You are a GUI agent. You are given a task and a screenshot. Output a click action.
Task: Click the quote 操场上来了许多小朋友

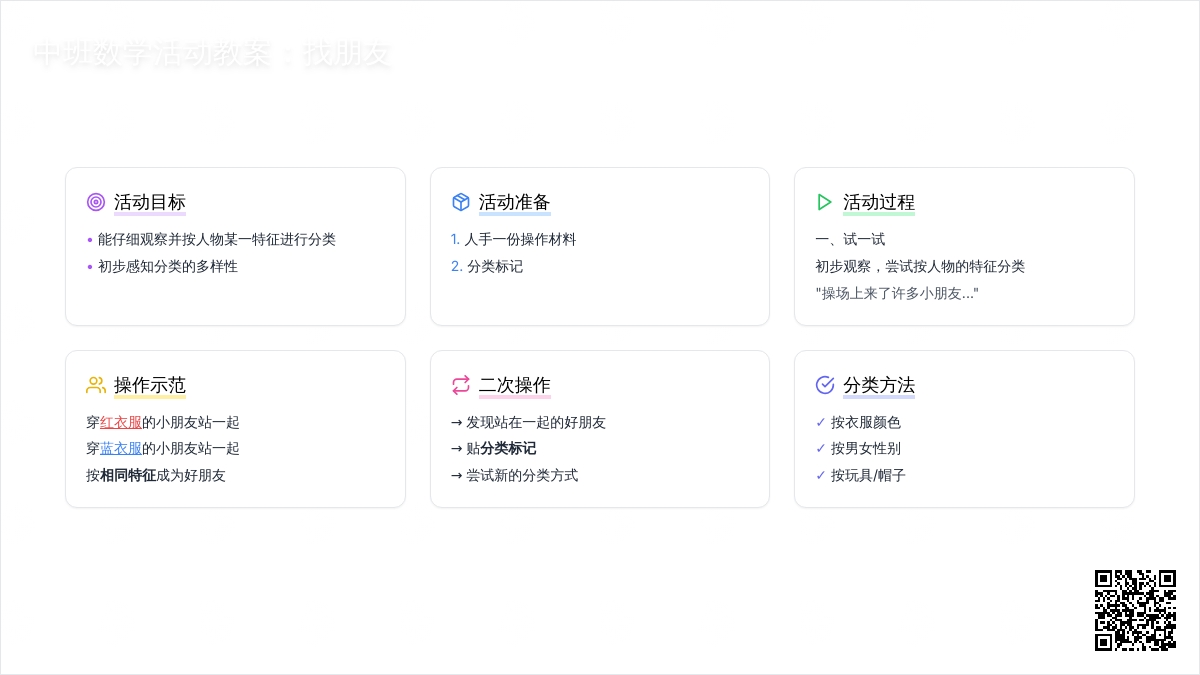897,293
